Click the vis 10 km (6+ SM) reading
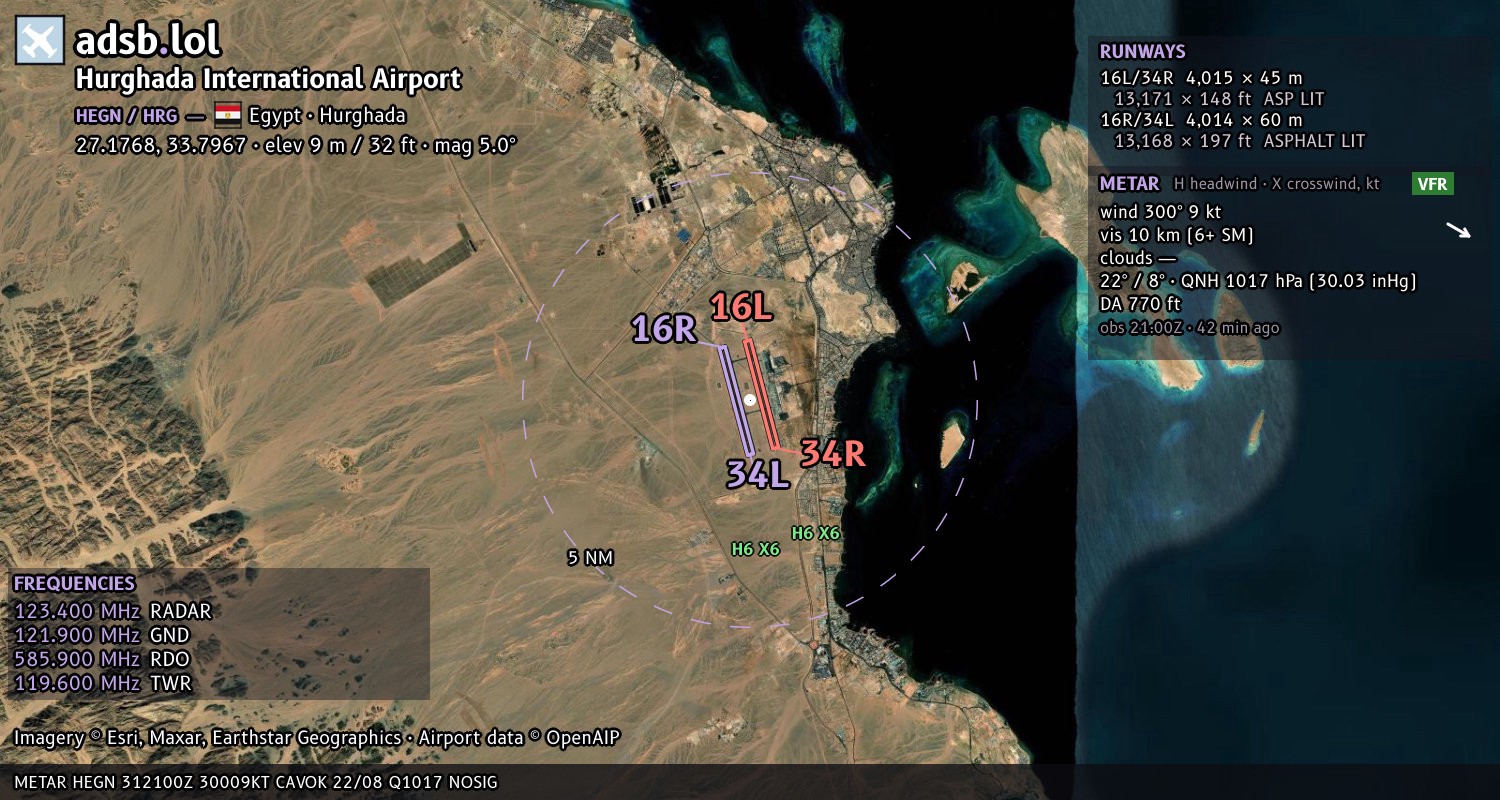This screenshot has width=1500, height=800. pos(1176,235)
